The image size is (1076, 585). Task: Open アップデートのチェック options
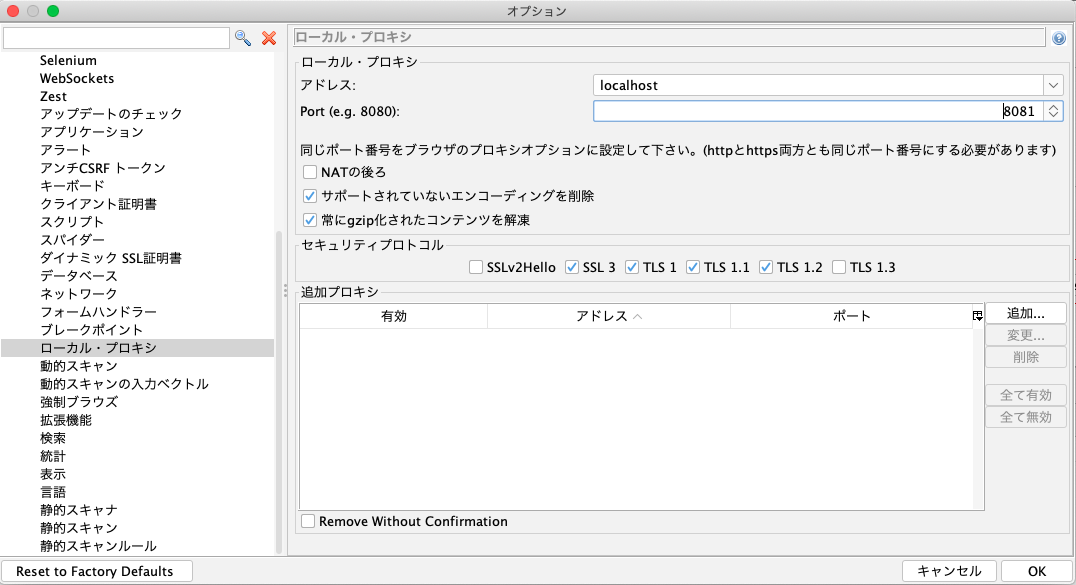[111, 114]
